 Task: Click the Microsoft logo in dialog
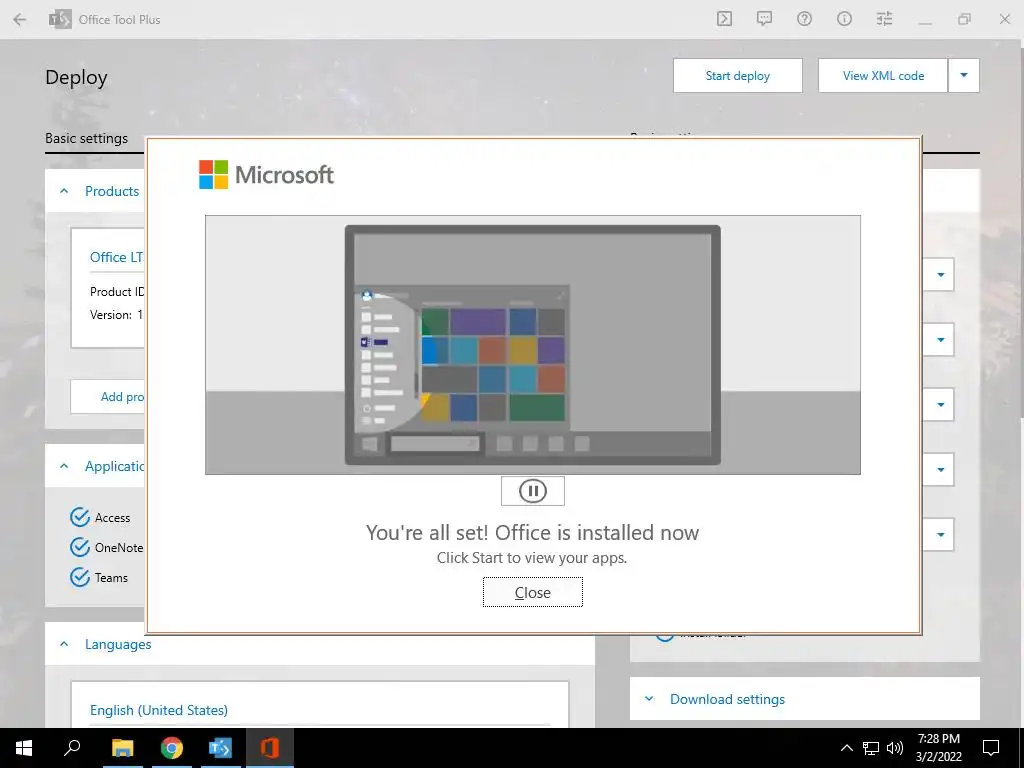pos(266,174)
